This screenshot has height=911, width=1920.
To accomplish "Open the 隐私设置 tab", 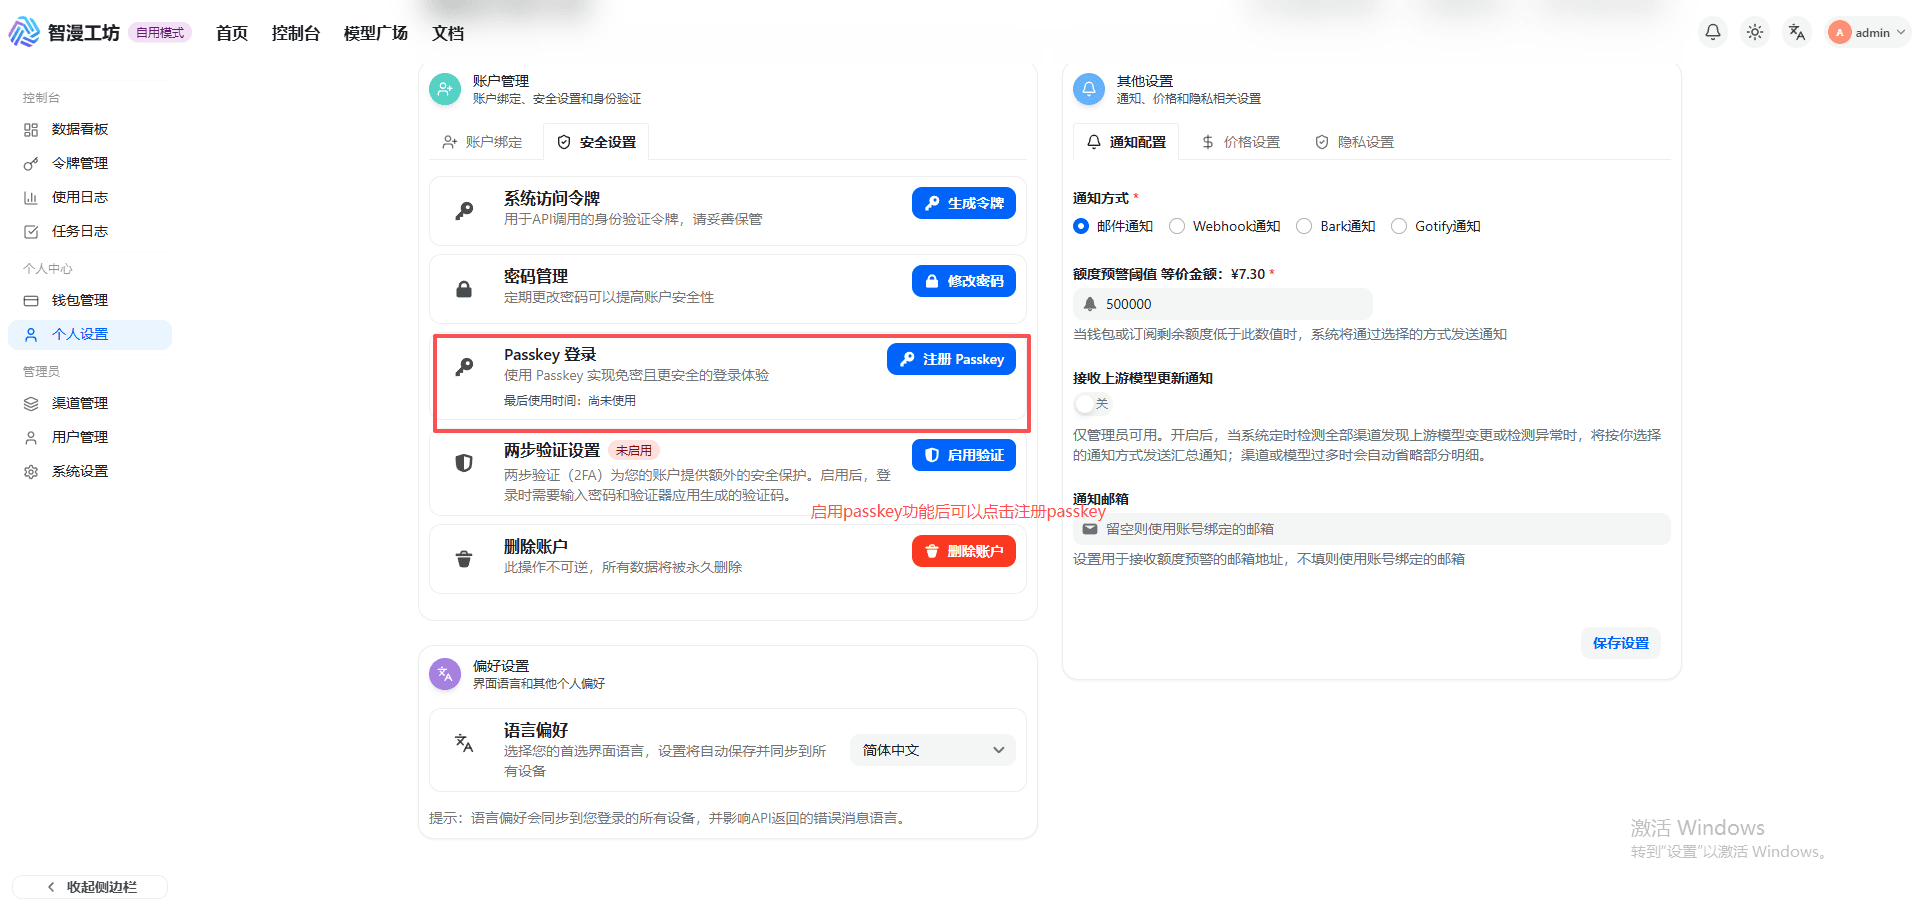I will (x=1355, y=142).
